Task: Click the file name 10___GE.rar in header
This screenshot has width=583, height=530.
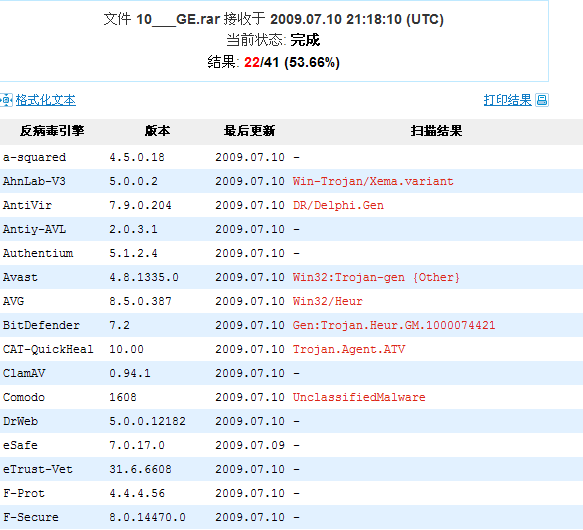Action: pyautogui.click(x=178, y=19)
